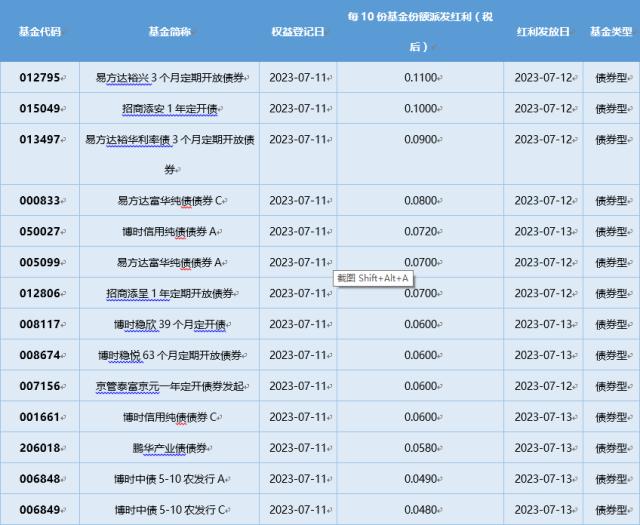The height and width of the screenshot is (525, 640).
Task: Click fund name 易方达富华纯债债券C
Action: click(x=169, y=201)
